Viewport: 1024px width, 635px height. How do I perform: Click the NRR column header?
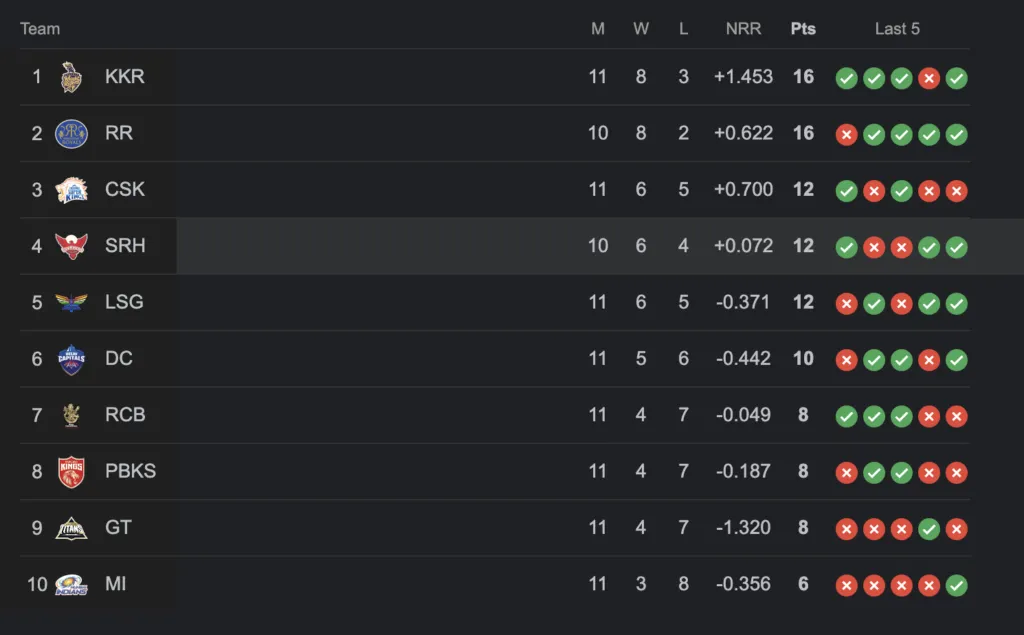(743, 29)
